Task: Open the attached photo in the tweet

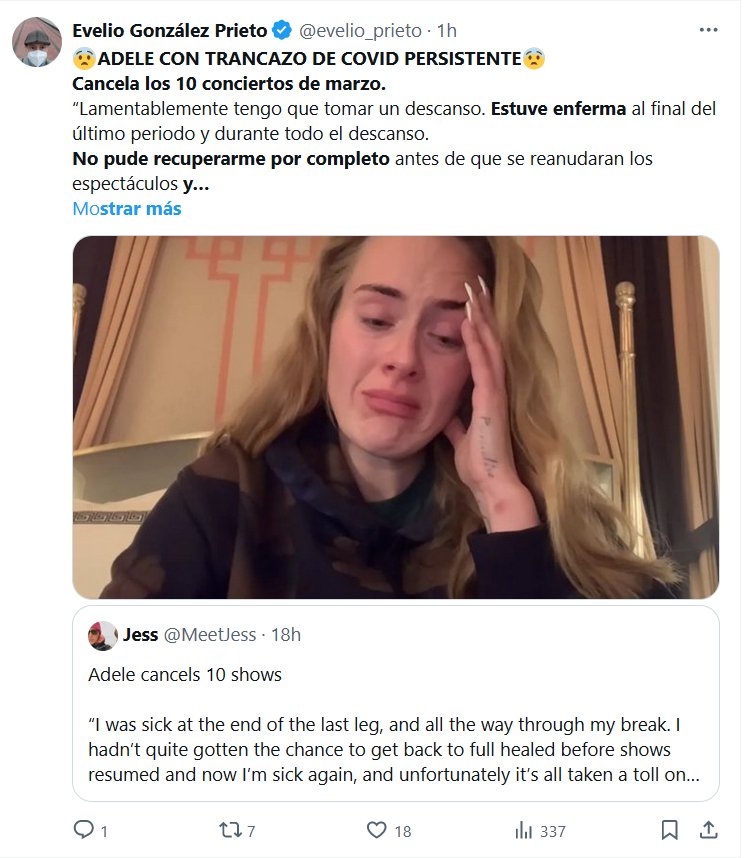Action: 395,417
